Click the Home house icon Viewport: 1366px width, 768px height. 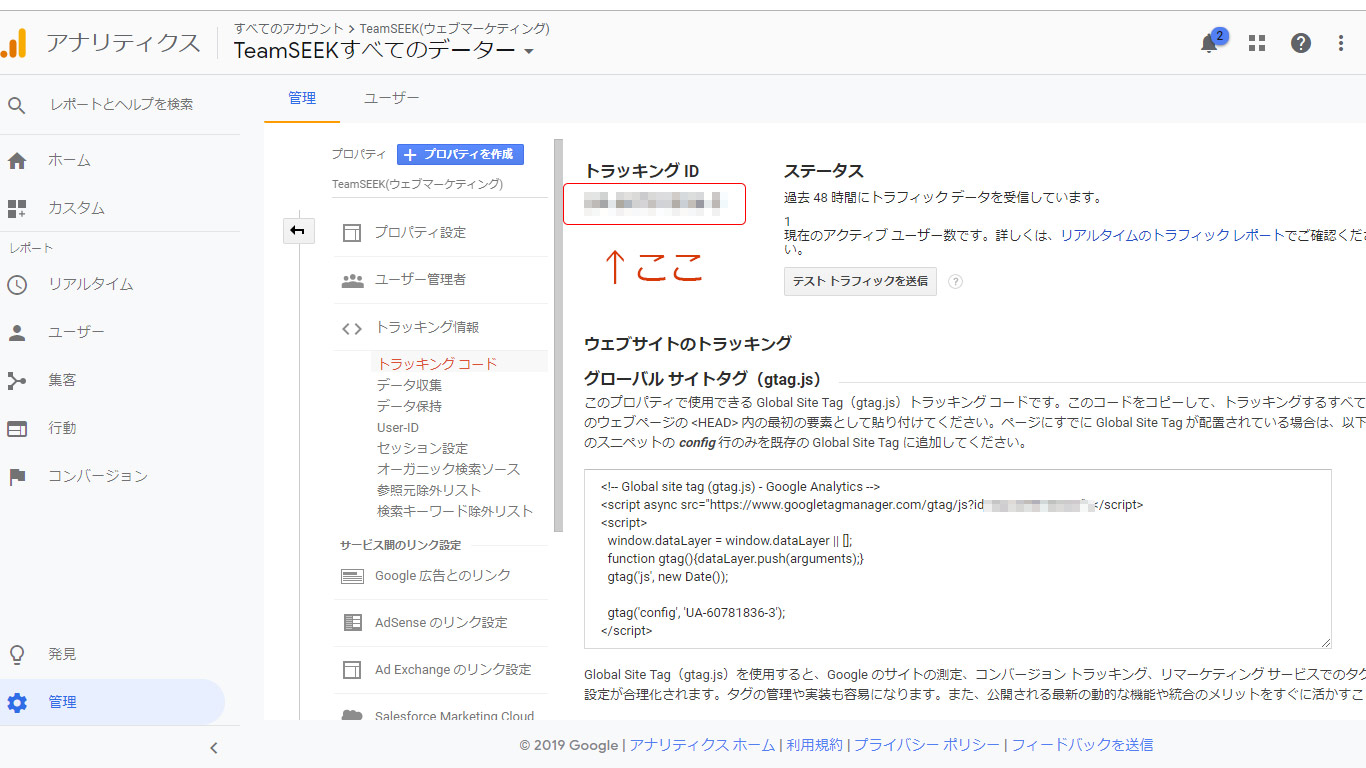tap(17, 160)
